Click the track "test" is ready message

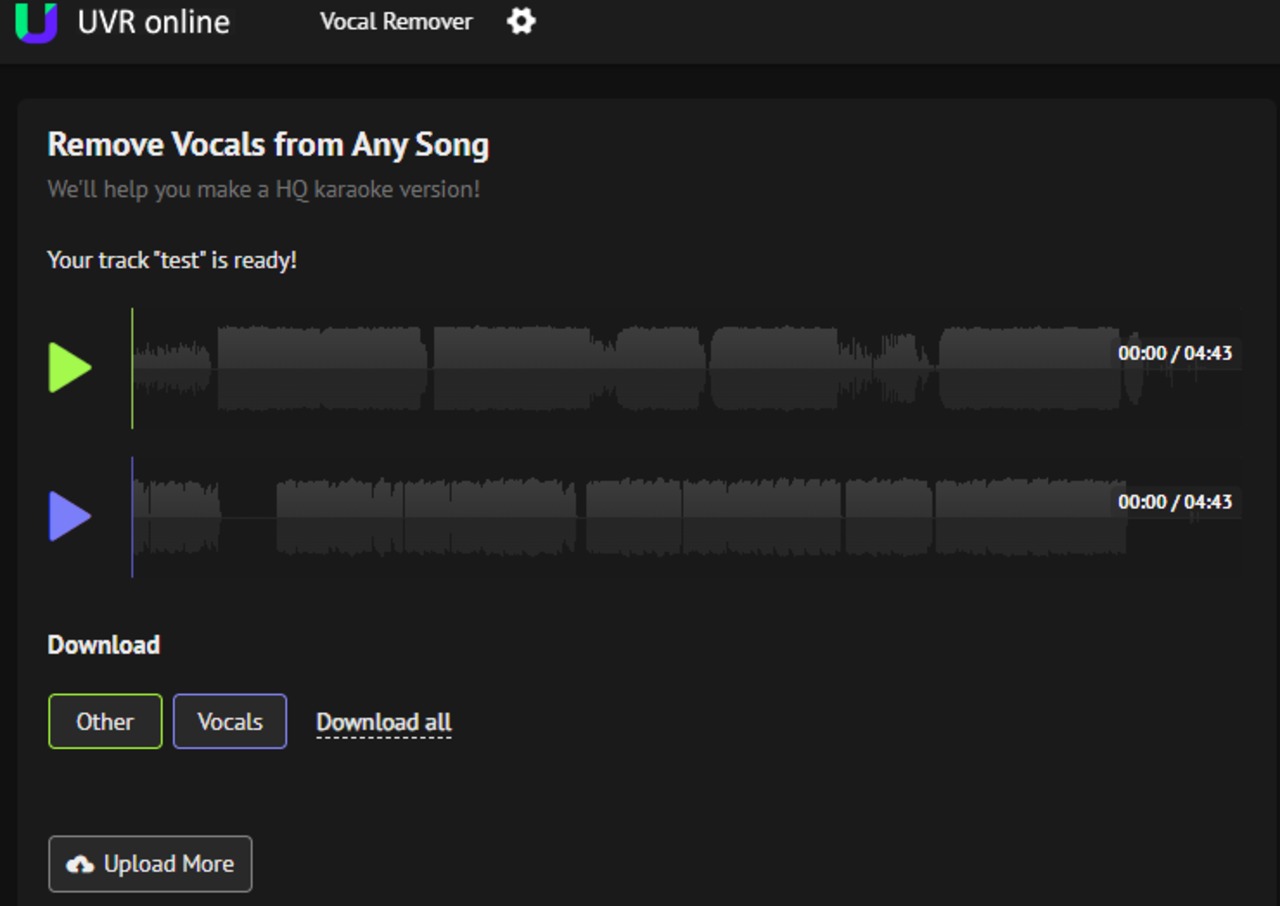coord(172,261)
